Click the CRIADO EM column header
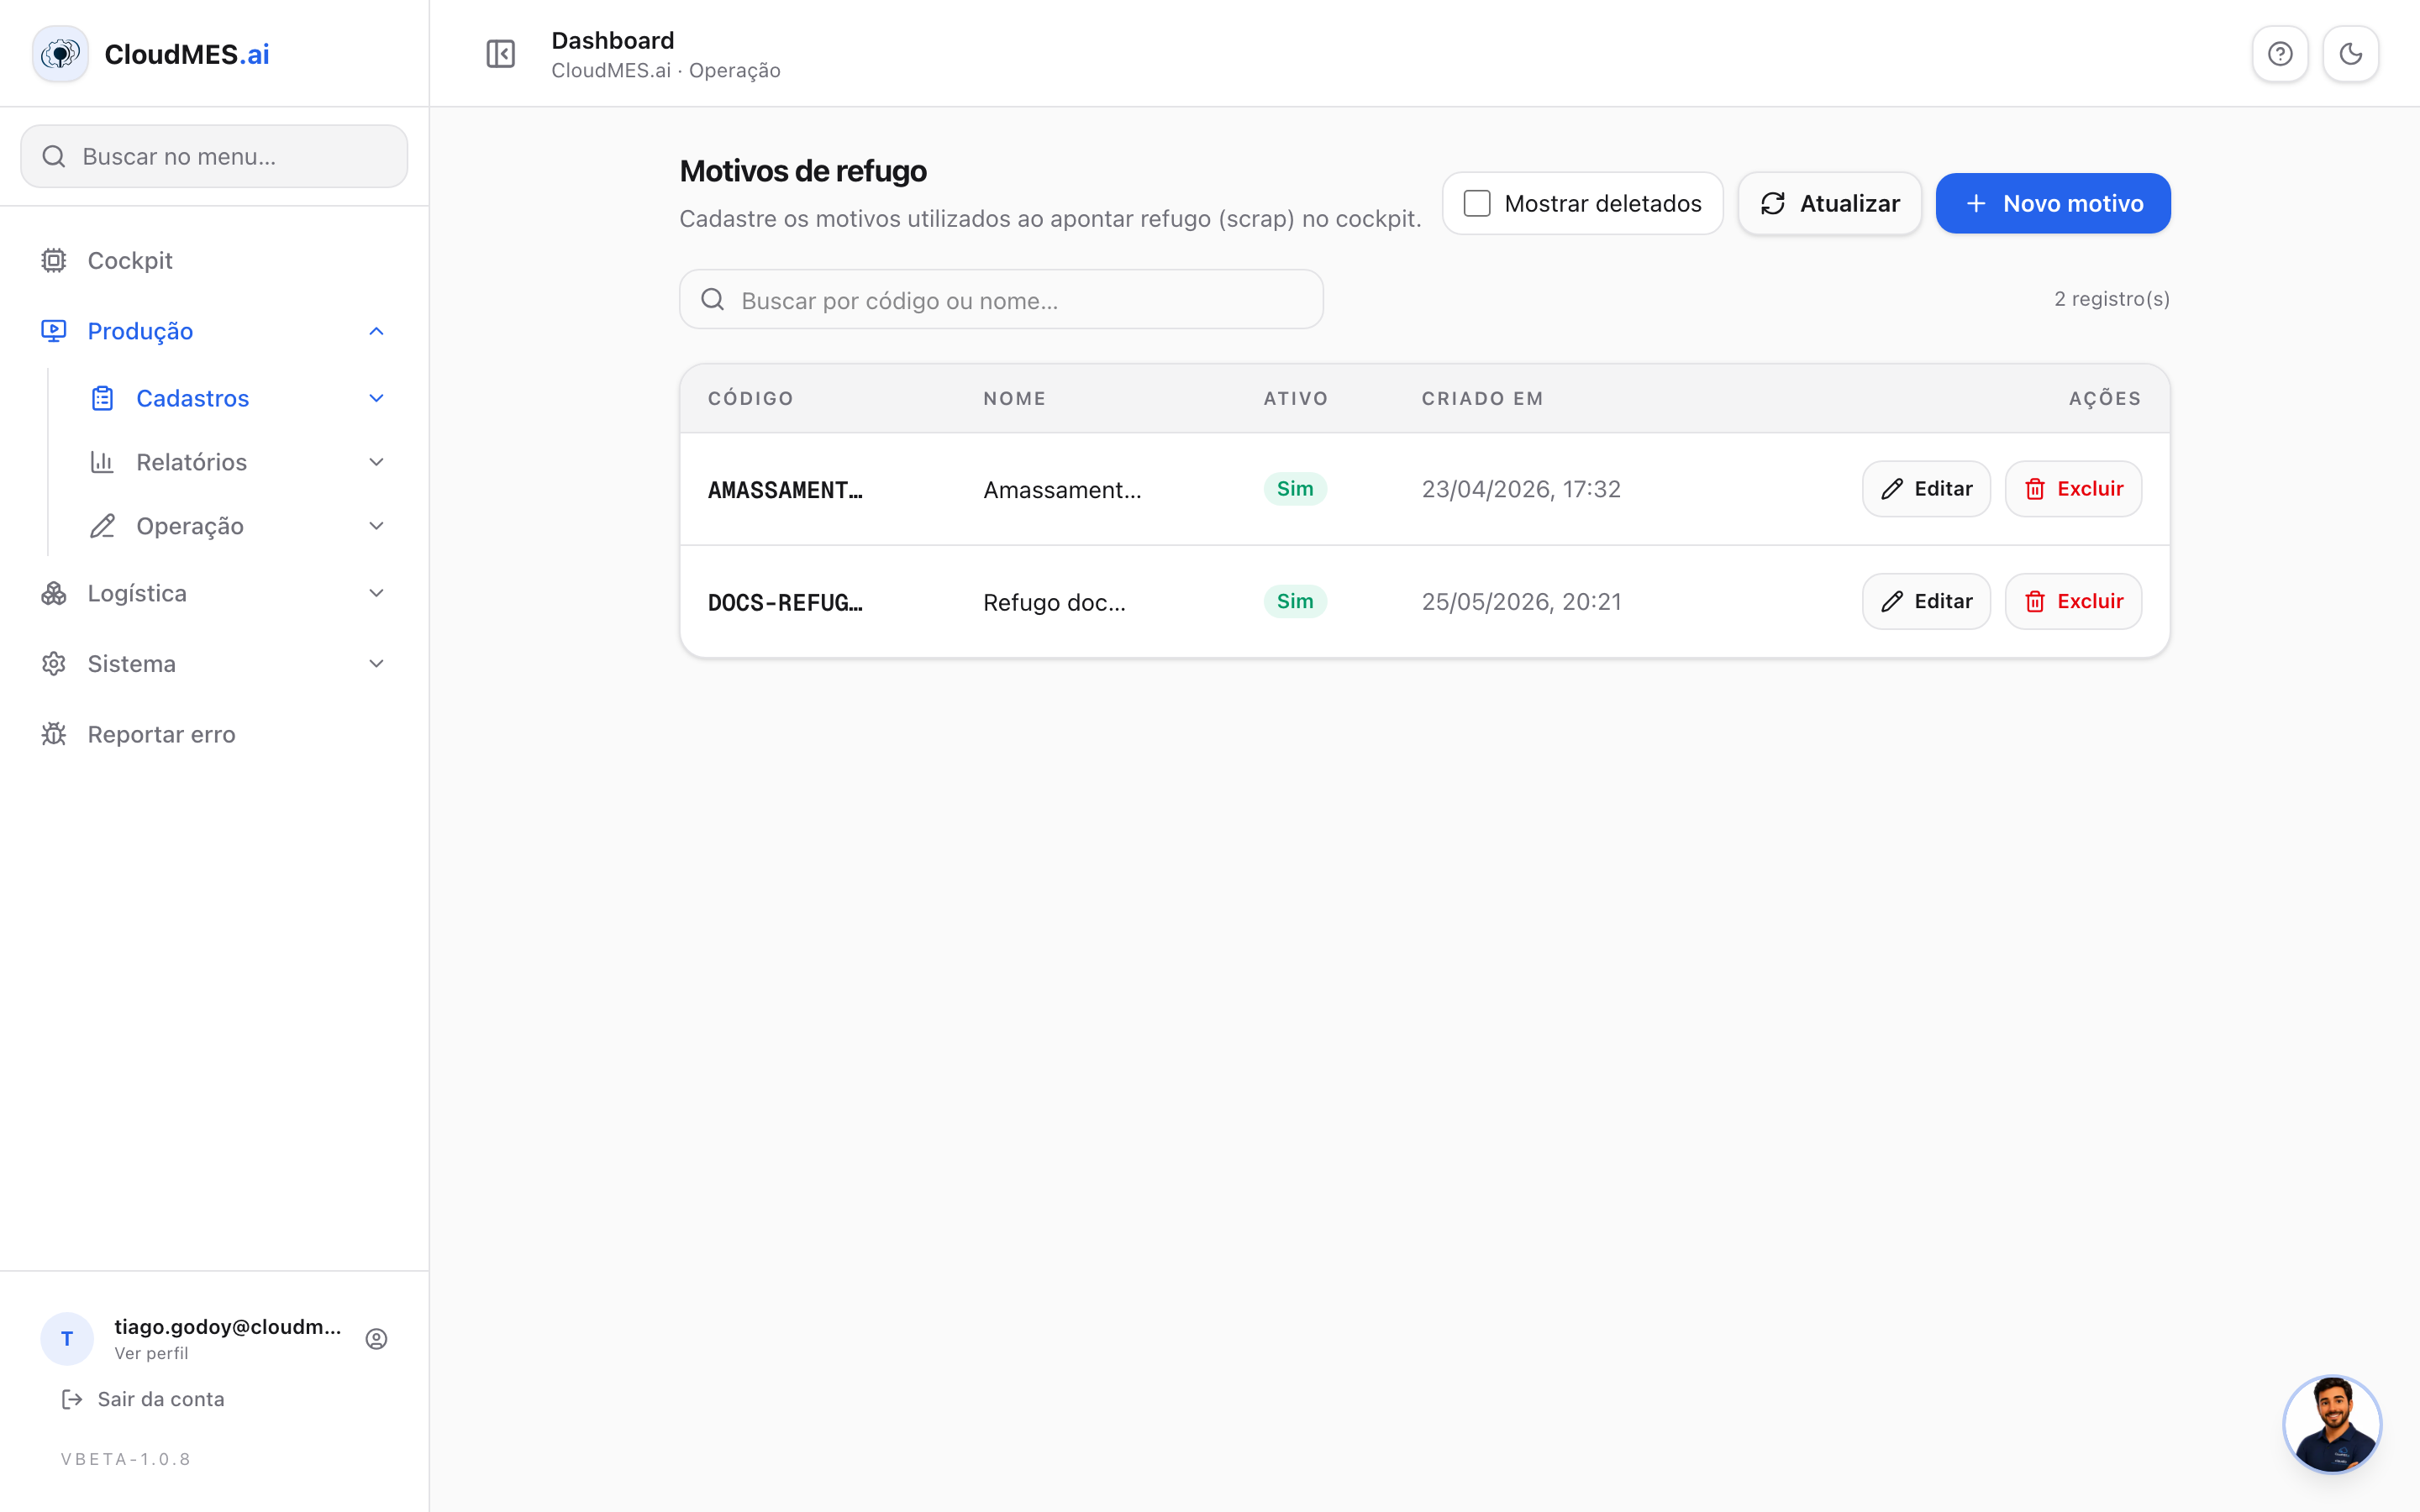This screenshot has width=2420, height=1512. [x=1482, y=398]
